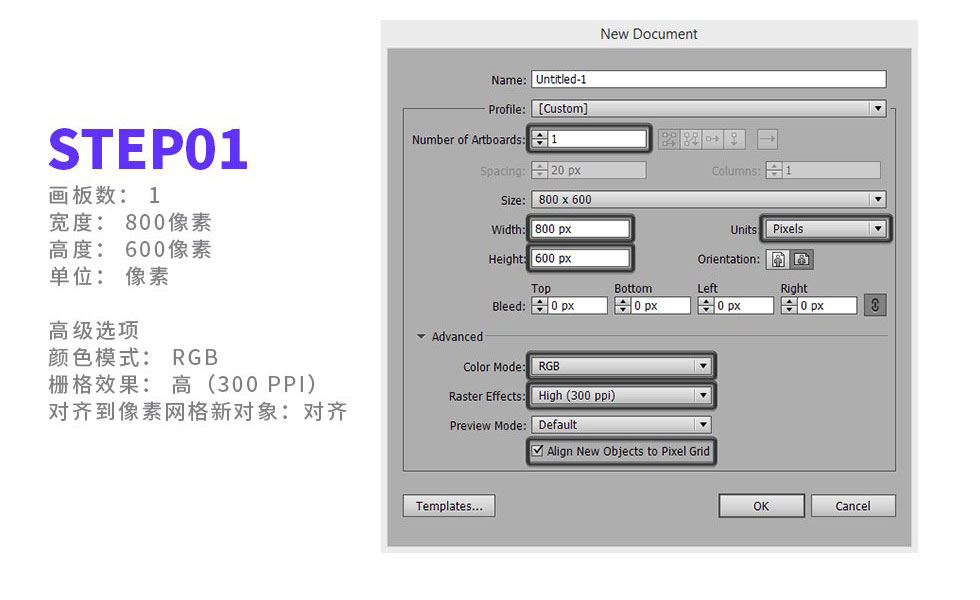Click the Templates... button
This screenshot has width=980, height=600.
click(449, 506)
